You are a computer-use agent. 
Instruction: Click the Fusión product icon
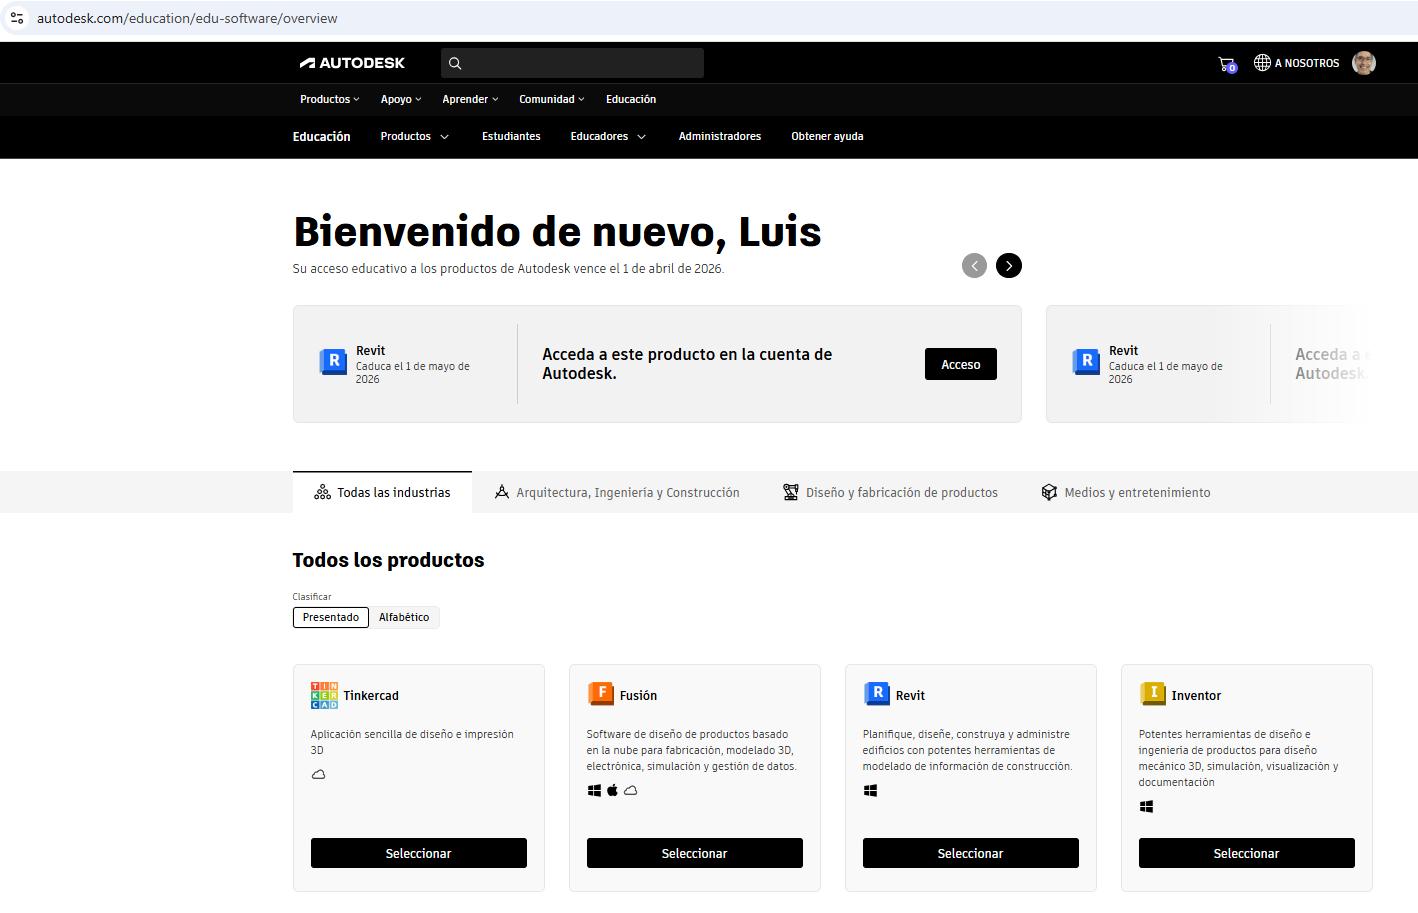click(600, 693)
